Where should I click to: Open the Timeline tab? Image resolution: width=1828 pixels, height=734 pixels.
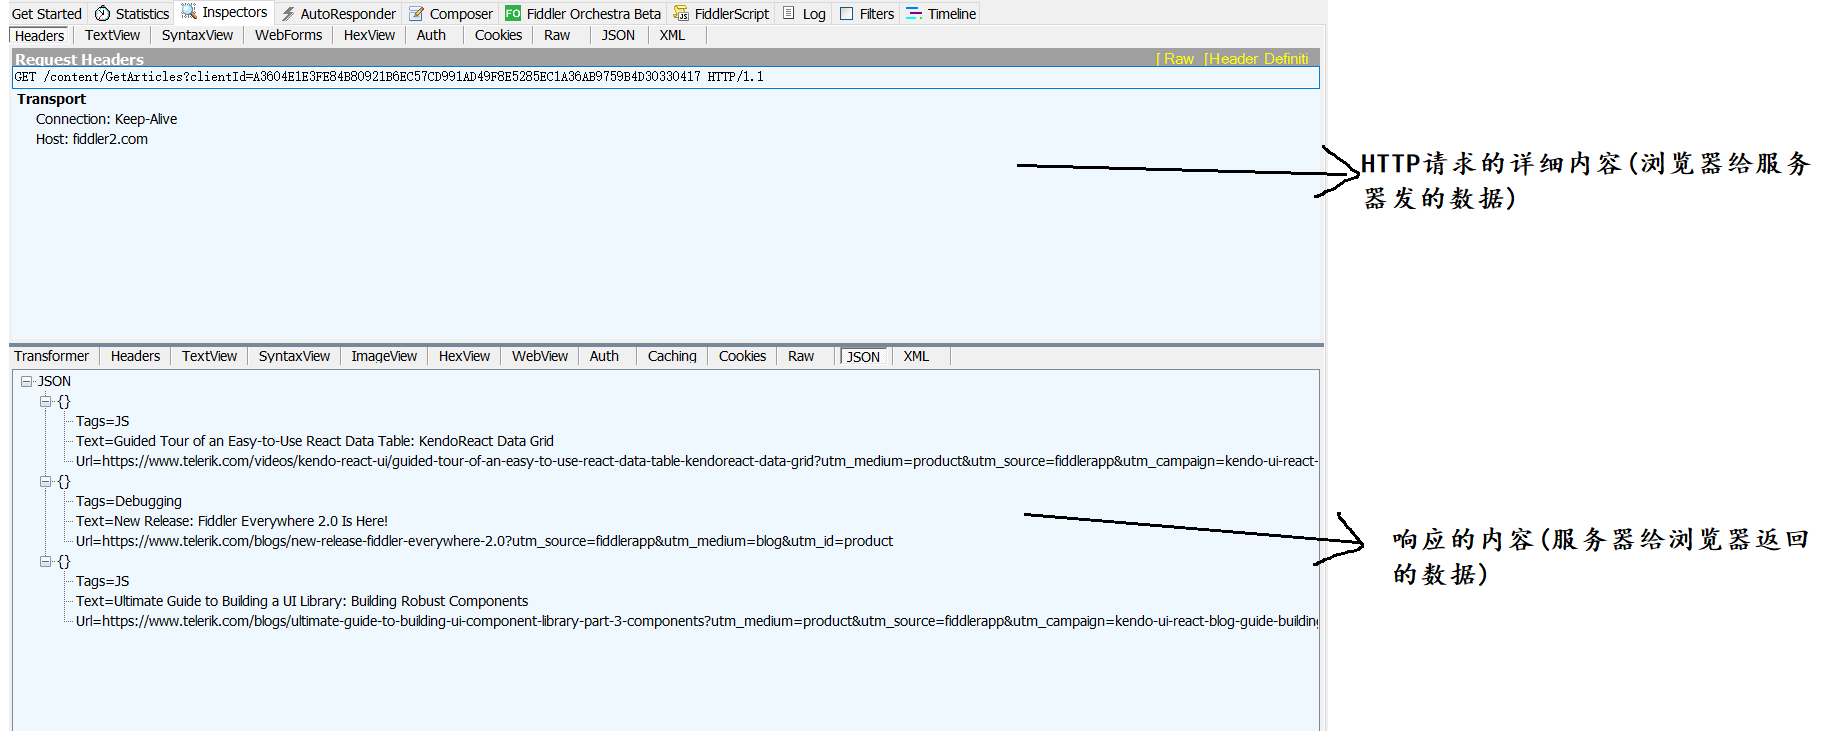[x=941, y=13]
